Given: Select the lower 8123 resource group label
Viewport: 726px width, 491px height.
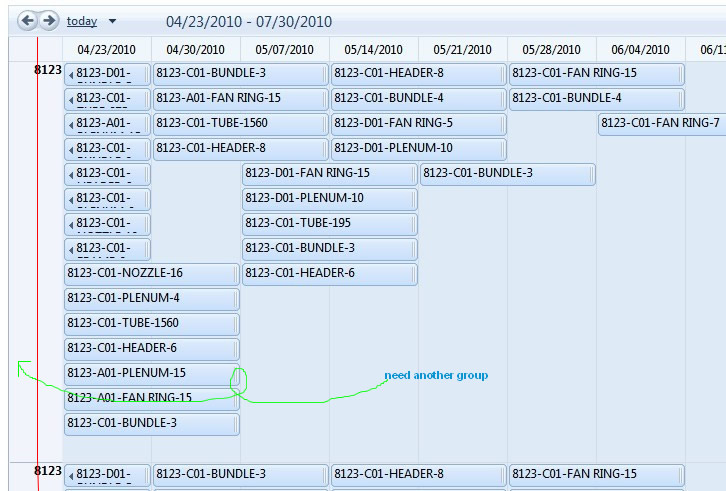Looking at the screenshot, I should [x=48, y=471].
